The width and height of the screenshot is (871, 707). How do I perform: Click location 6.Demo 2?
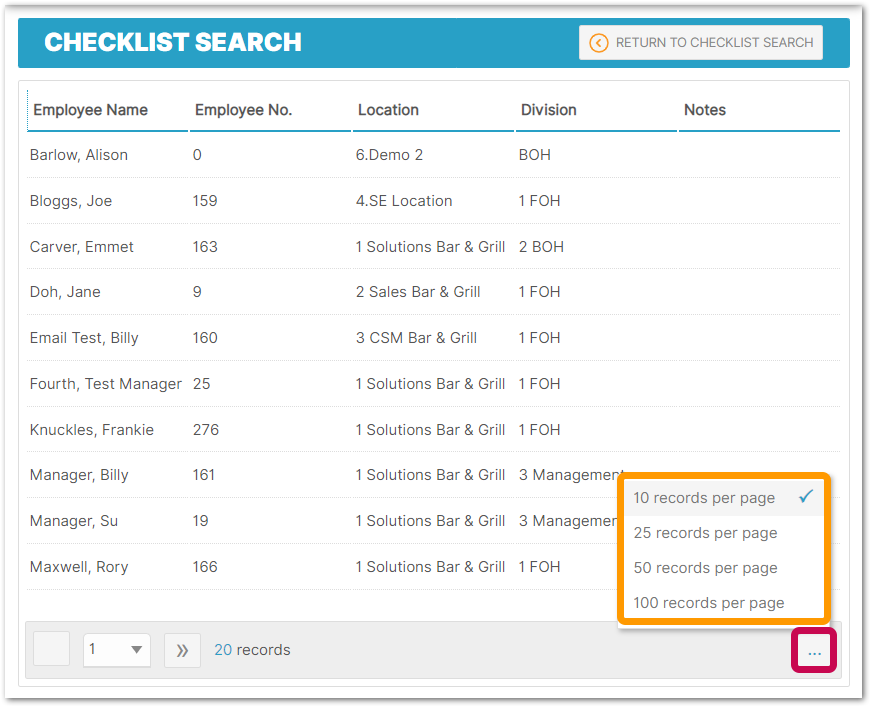(389, 155)
